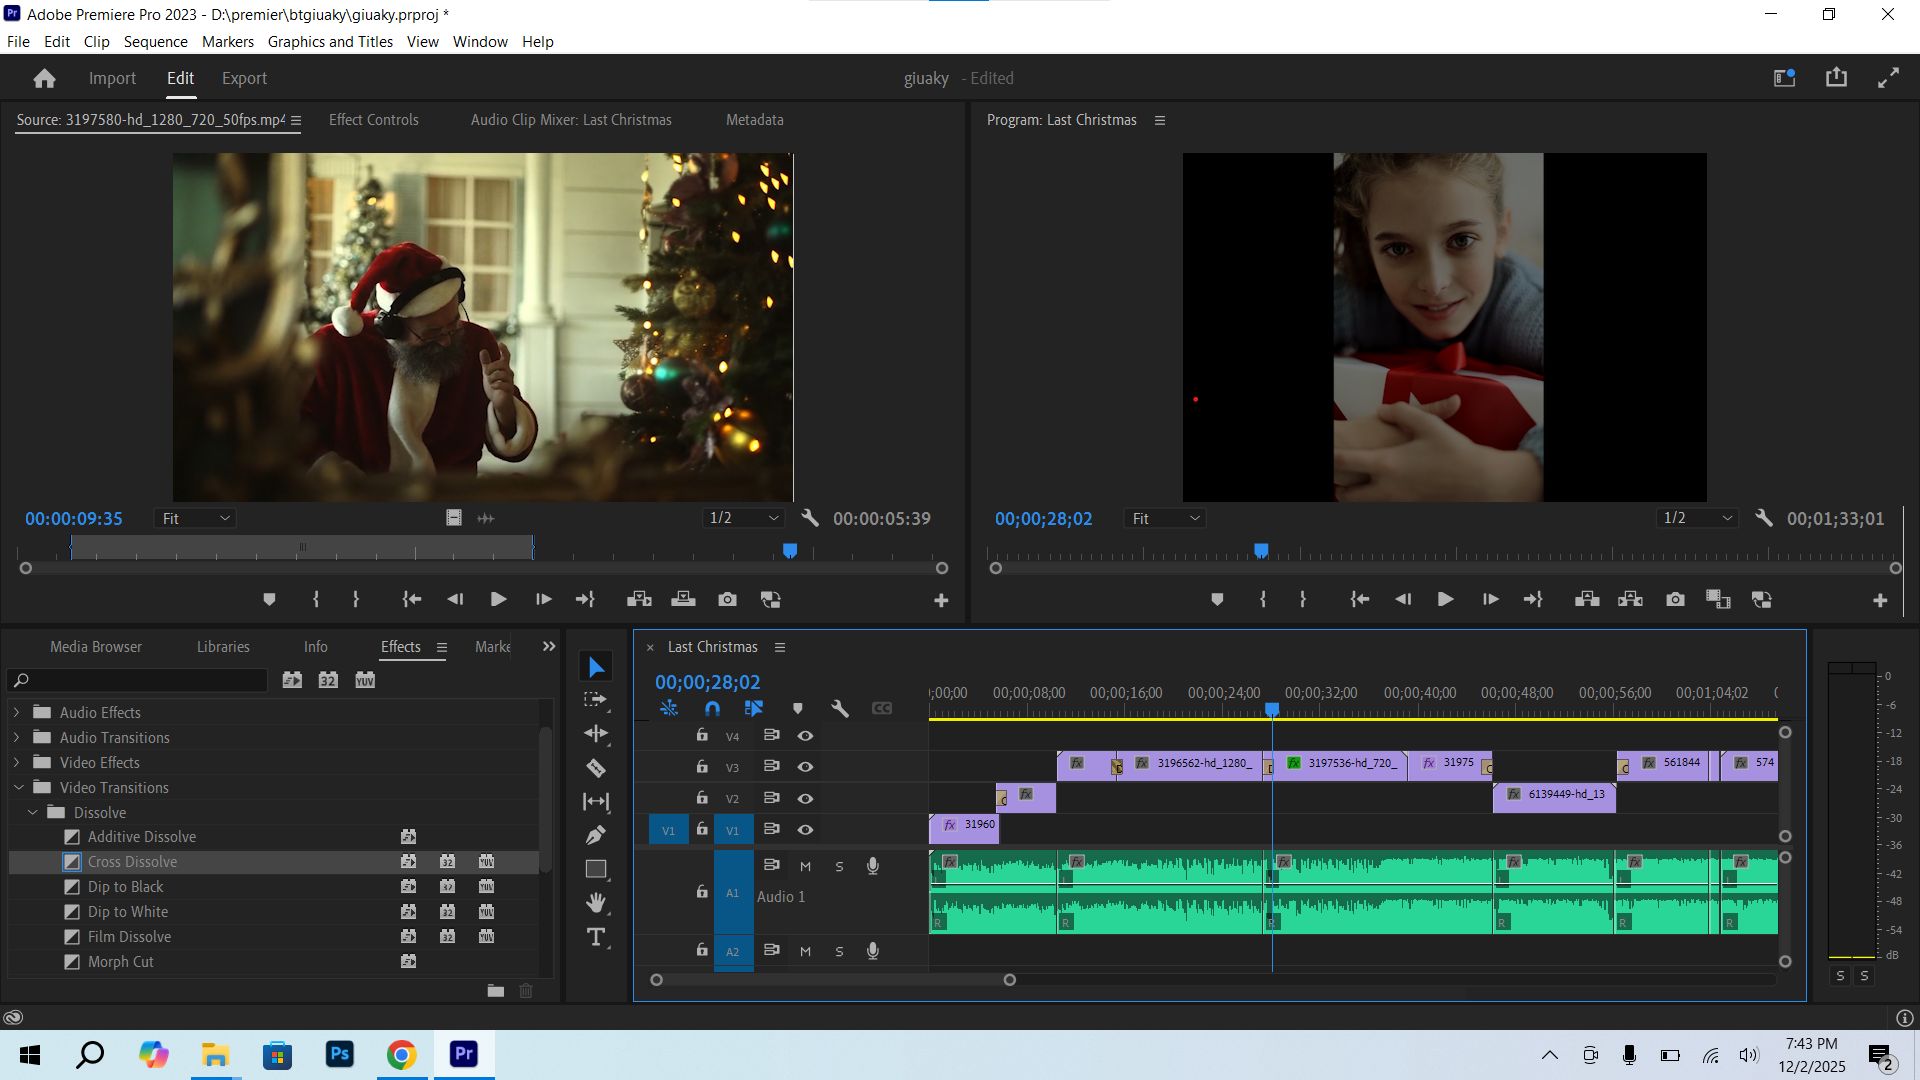Toggle lock on track V4
The image size is (1920, 1080).
coord(702,735)
